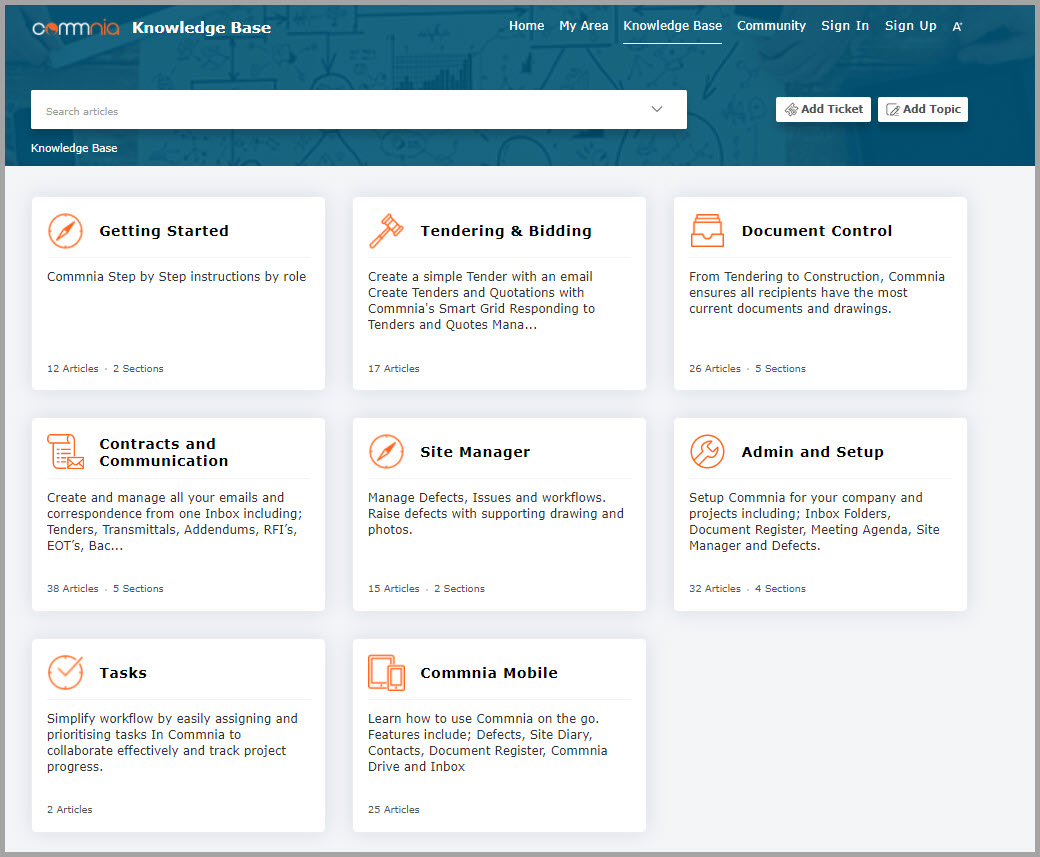Click the Site Manager compass icon

tap(386, 452)
